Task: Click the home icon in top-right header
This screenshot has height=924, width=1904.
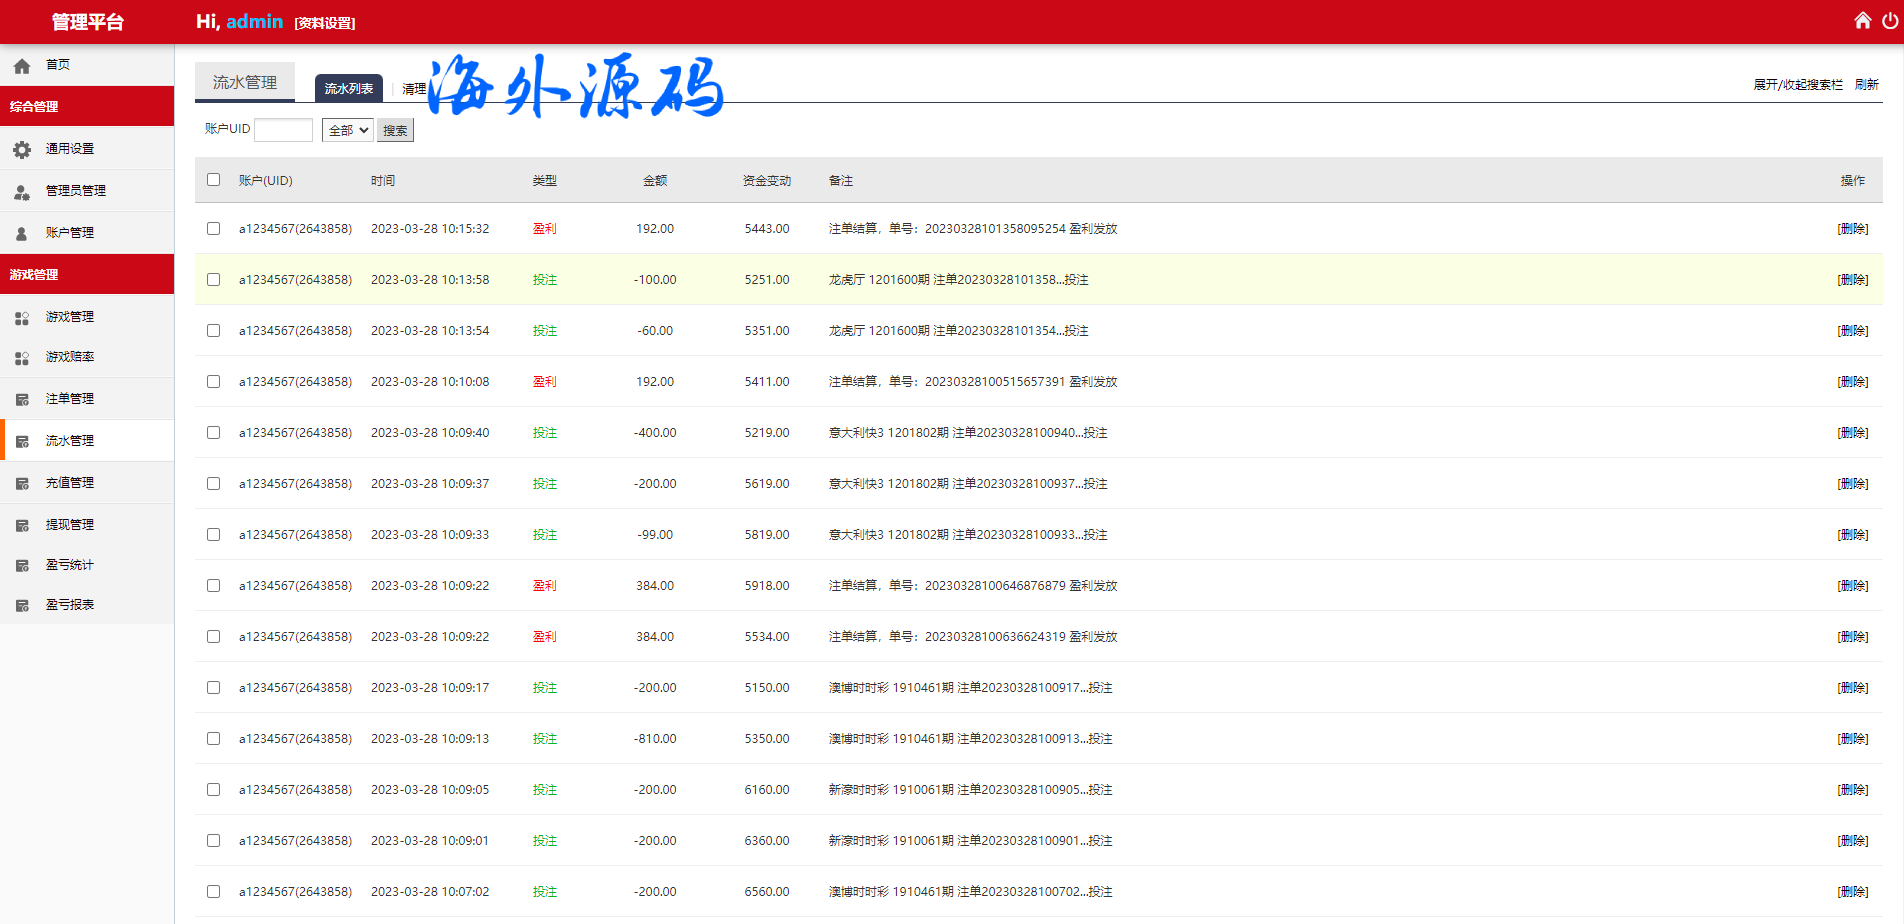Action: 1862,21
